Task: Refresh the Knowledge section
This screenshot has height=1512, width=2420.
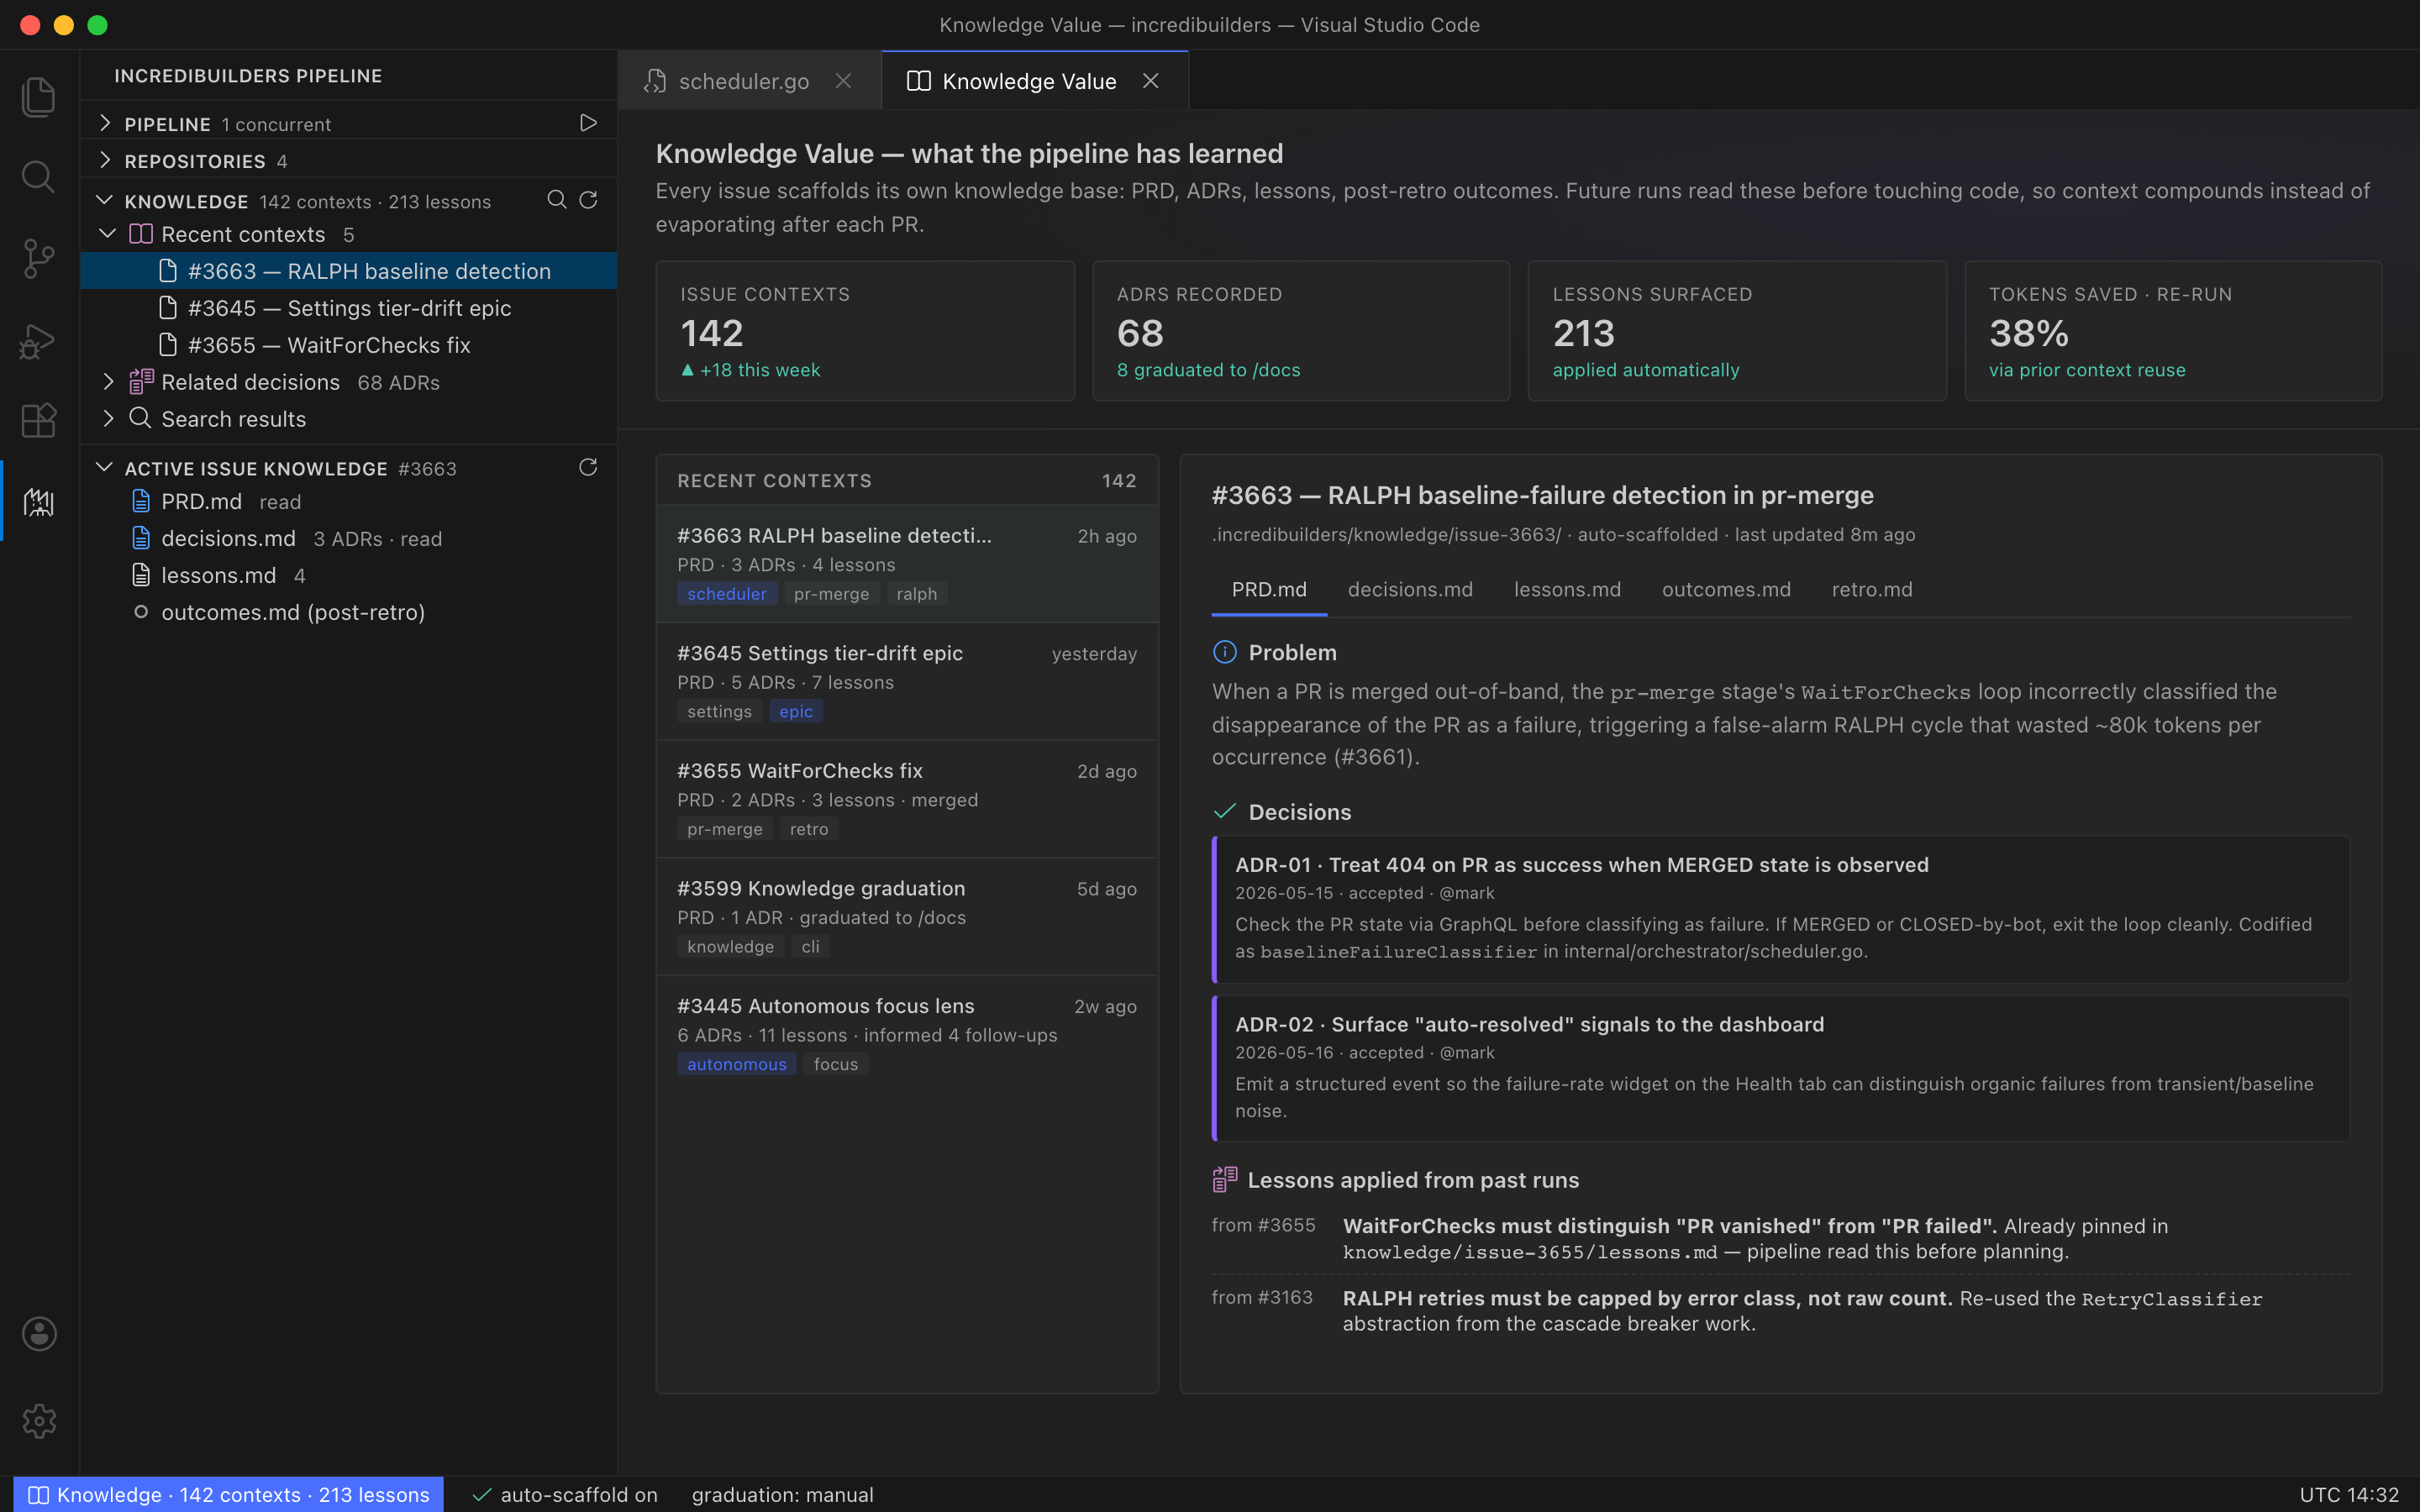Action: [588, 200]
